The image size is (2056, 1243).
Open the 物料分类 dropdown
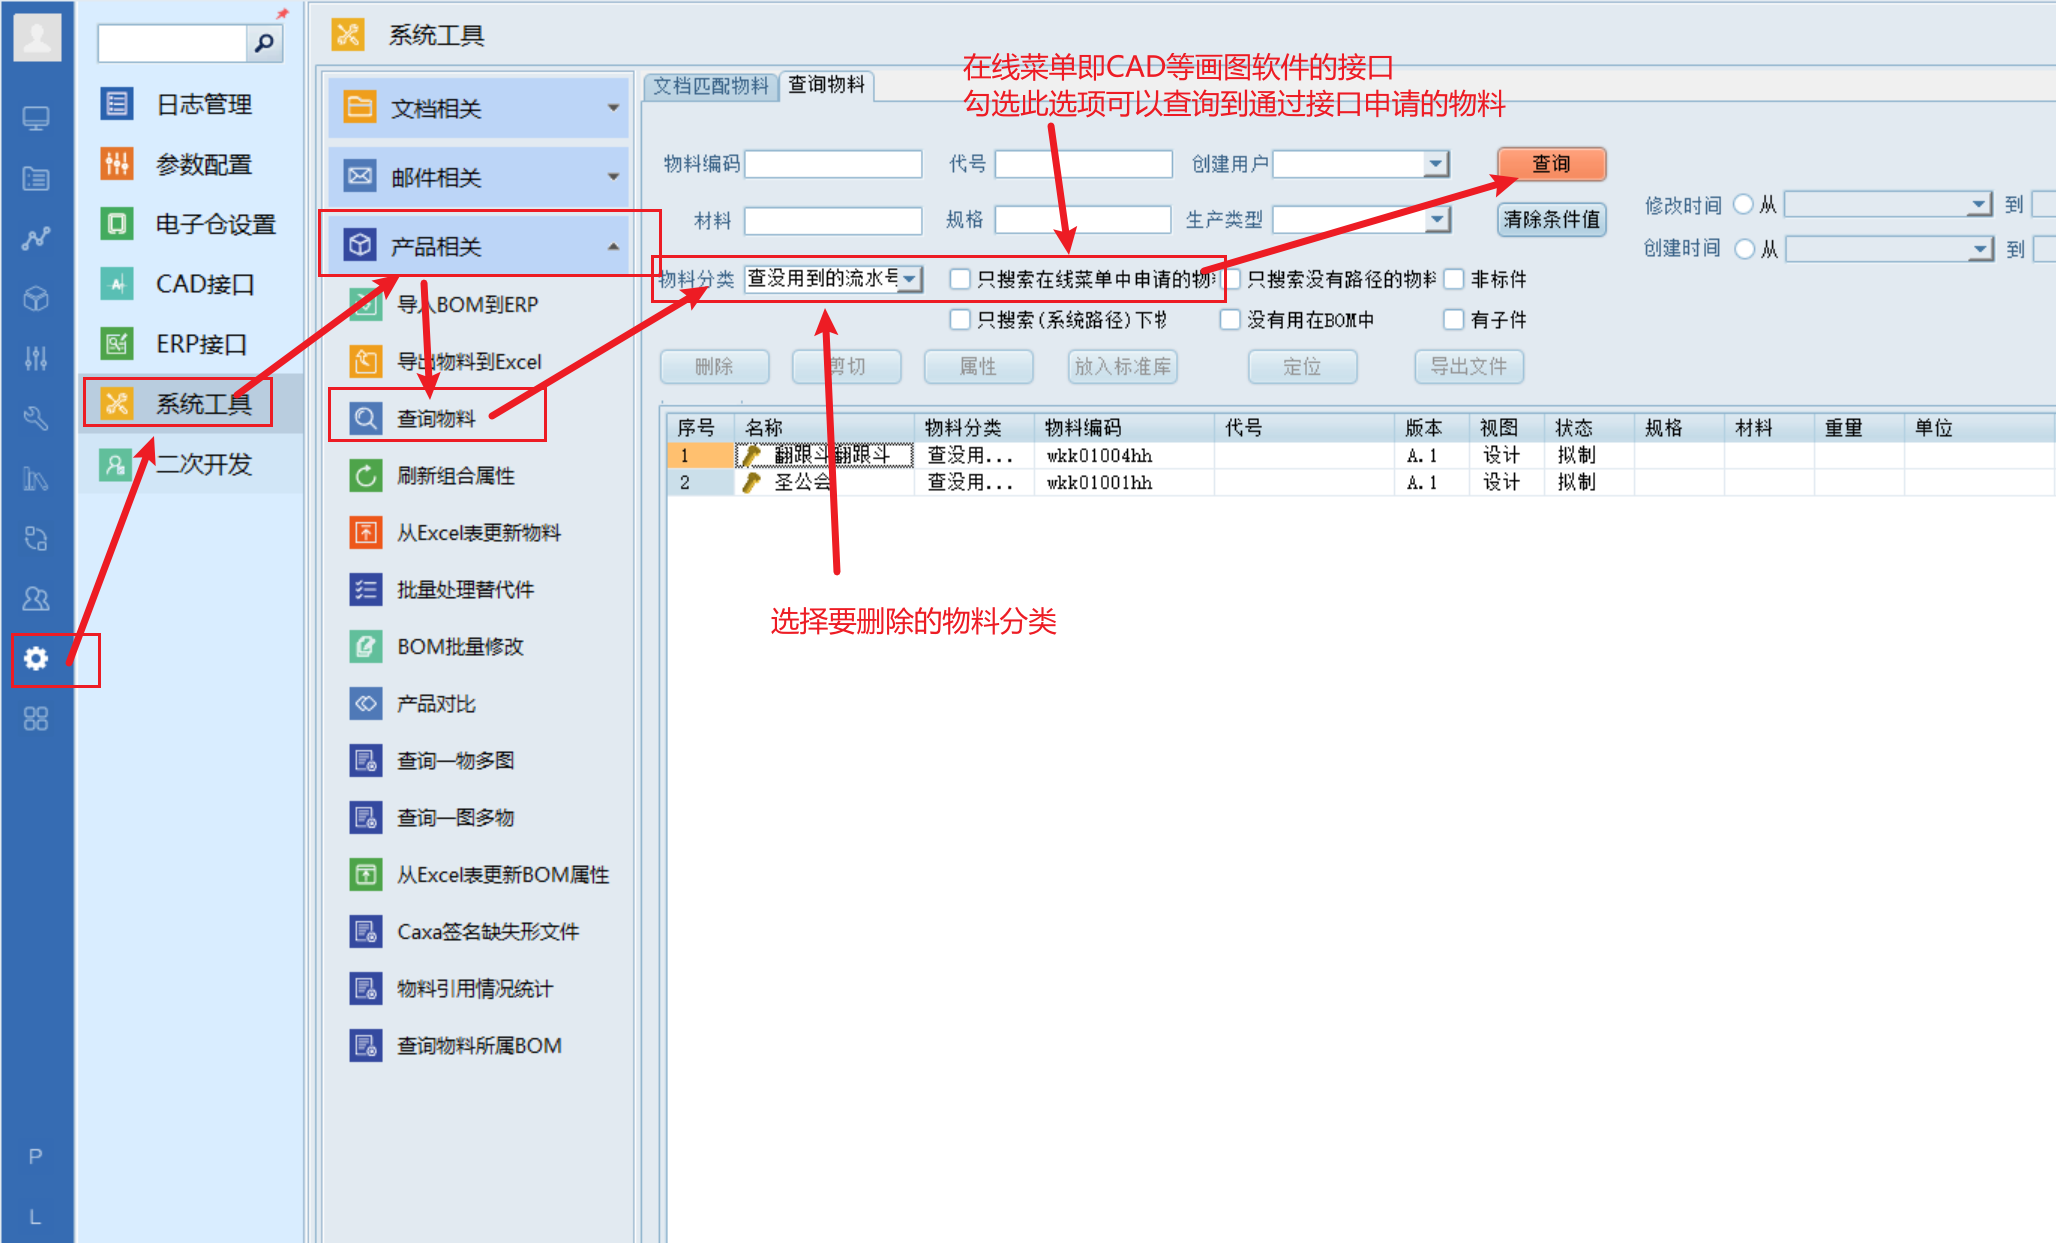tap(910, 279)
